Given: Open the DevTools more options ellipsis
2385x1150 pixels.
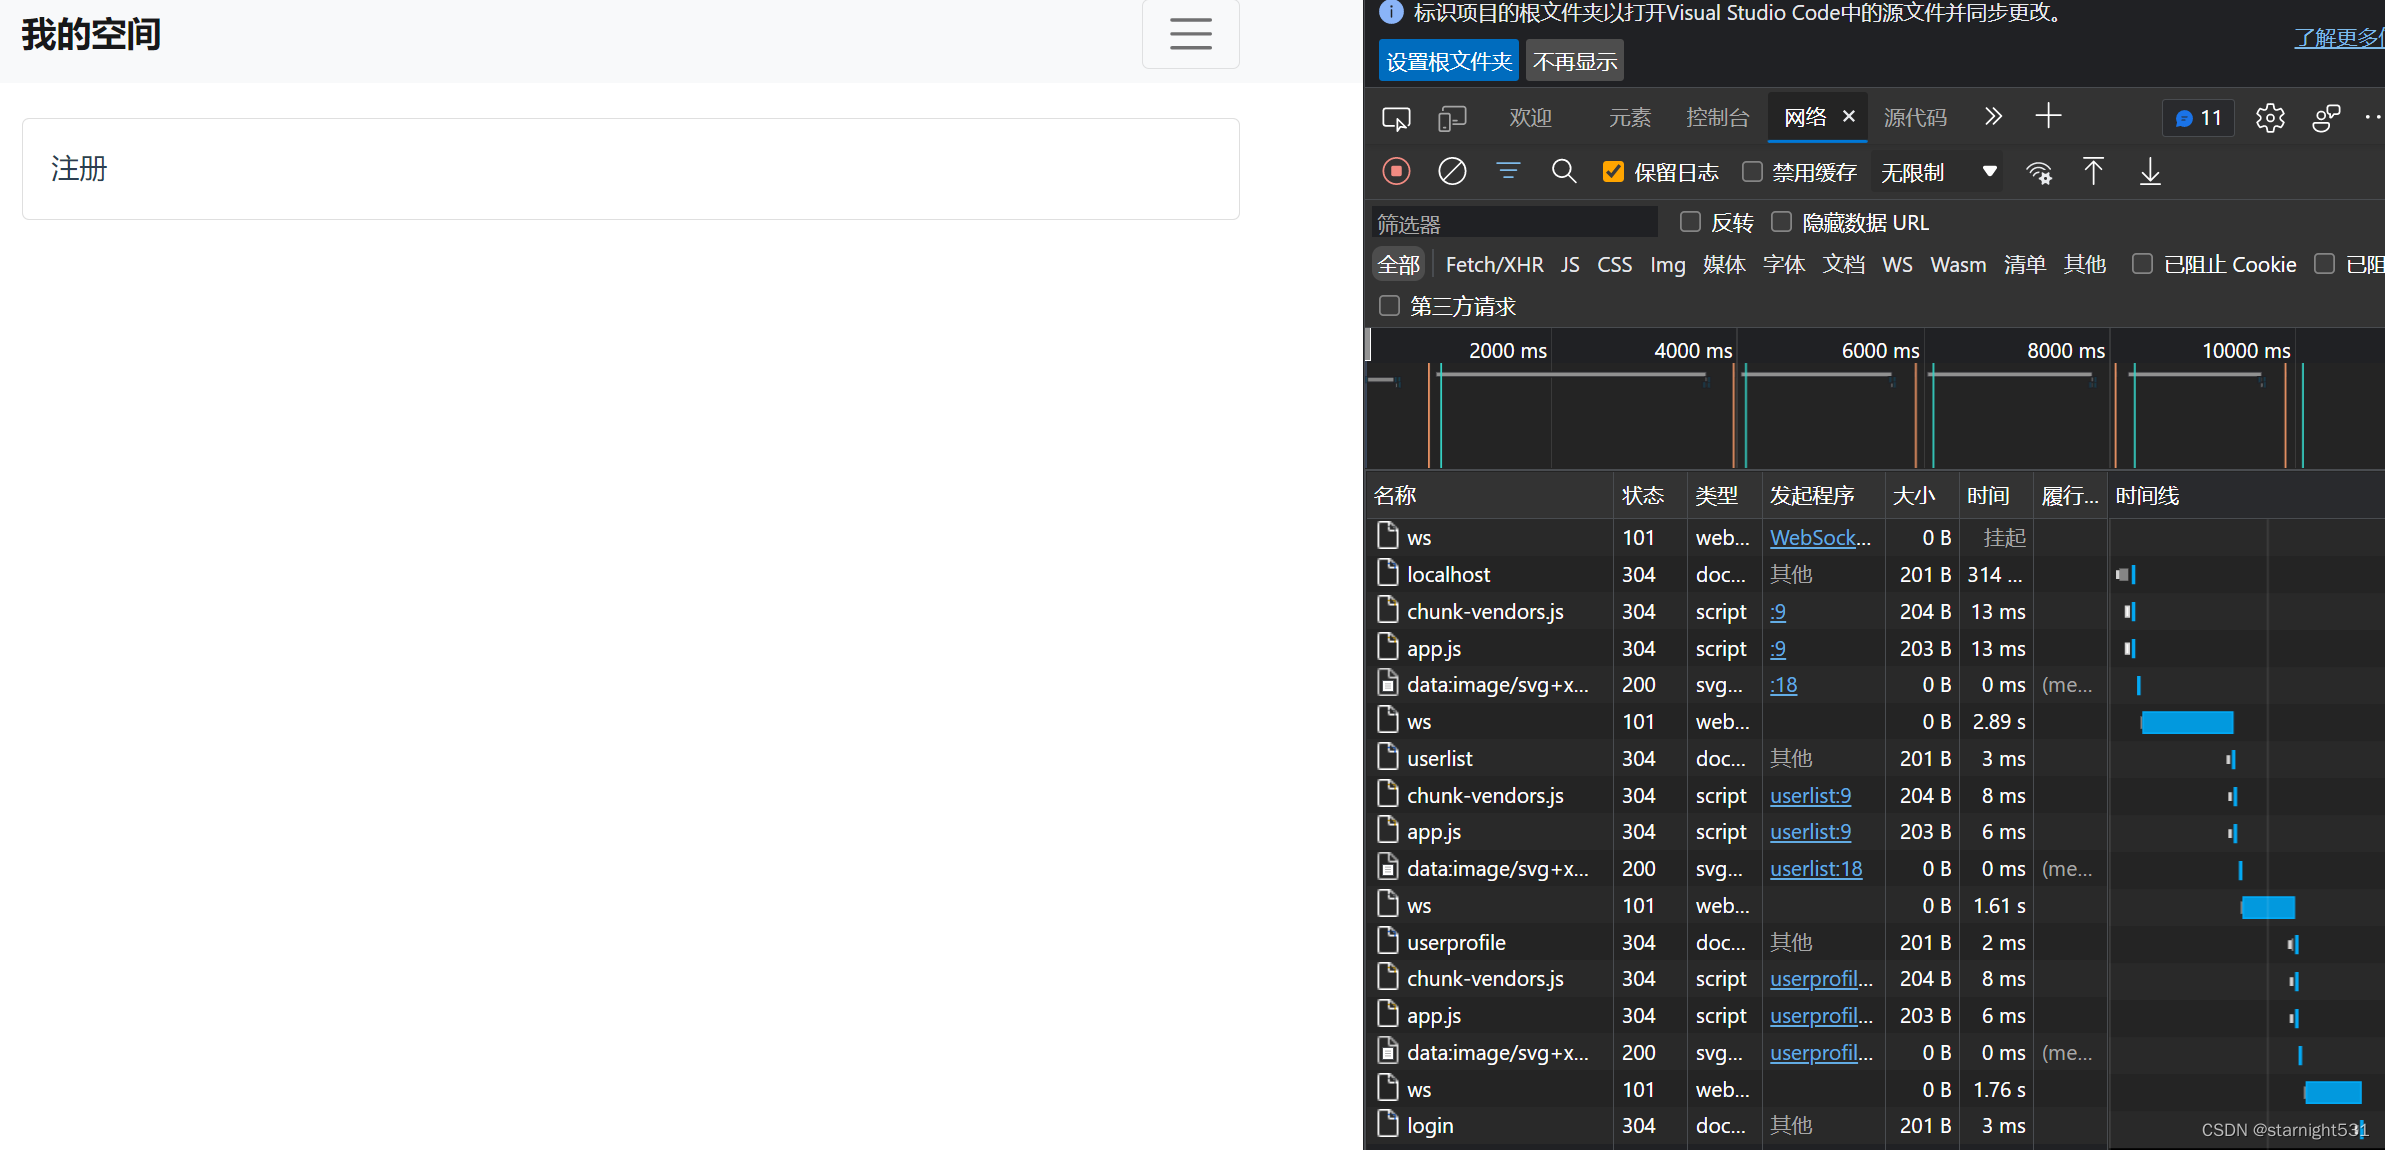Looking at the screenshot, I should (2374, 118).
